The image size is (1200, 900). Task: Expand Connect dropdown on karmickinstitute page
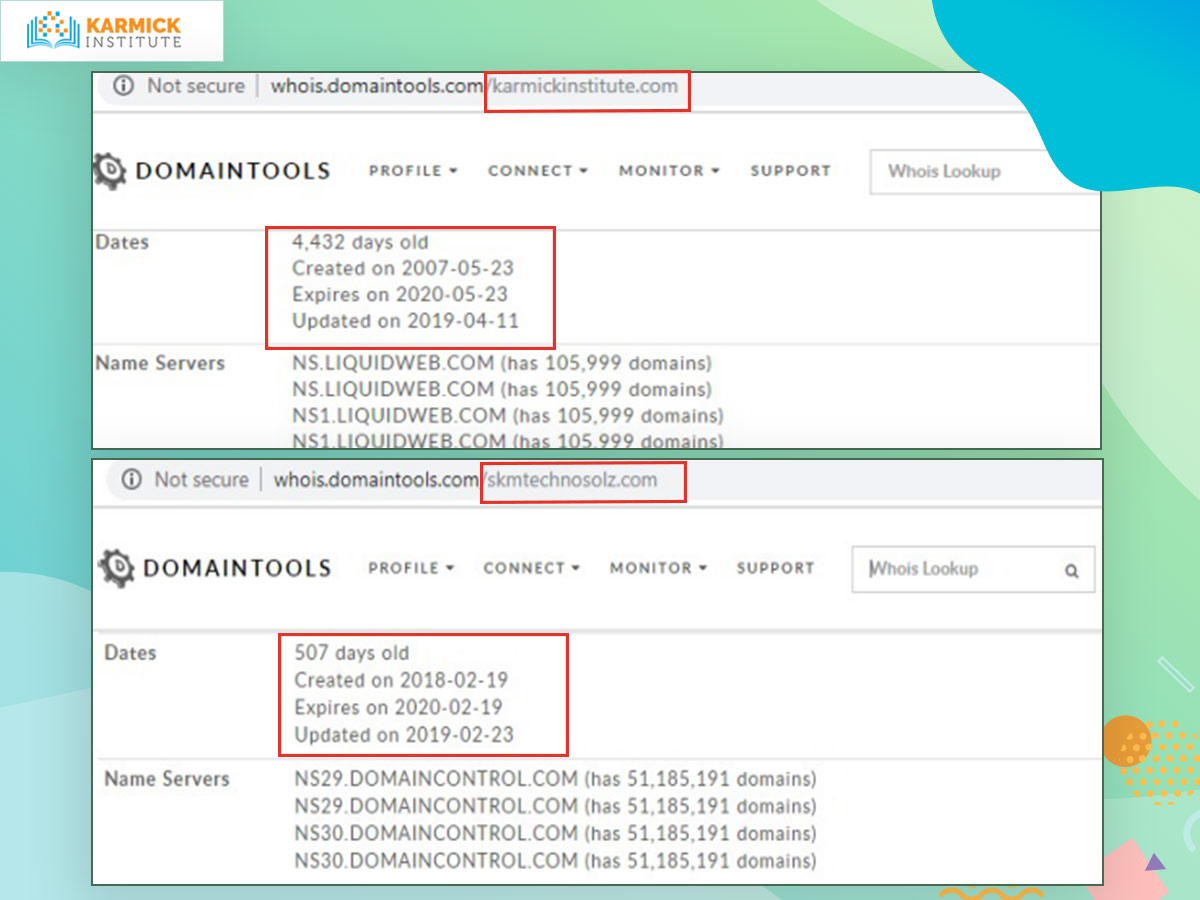[537, 171]
